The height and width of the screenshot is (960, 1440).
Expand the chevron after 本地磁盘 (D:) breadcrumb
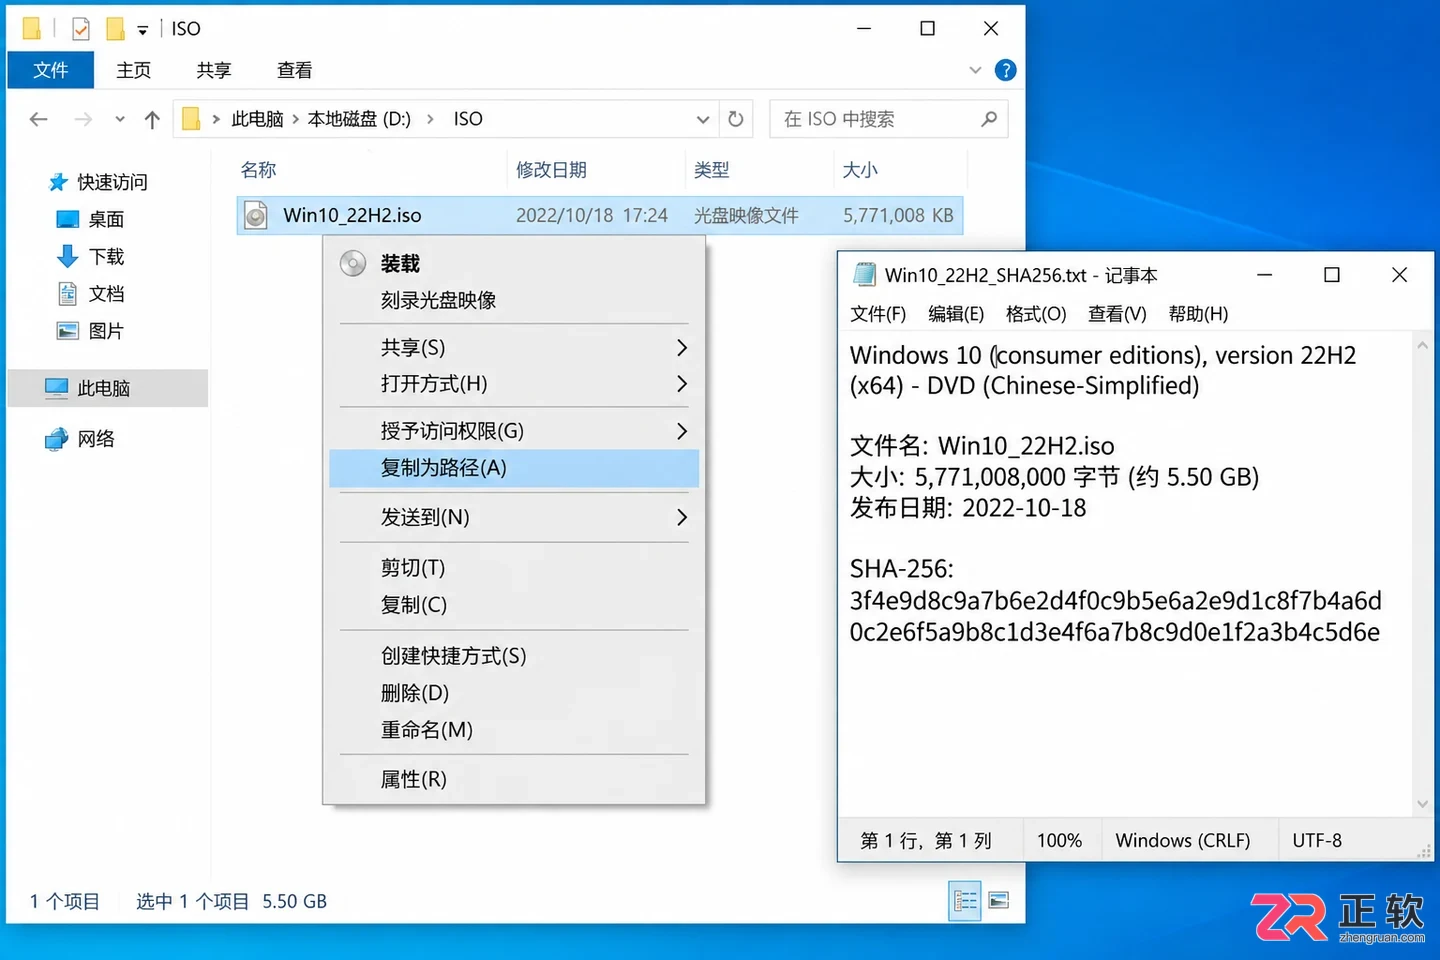click(x=430, y=119)
